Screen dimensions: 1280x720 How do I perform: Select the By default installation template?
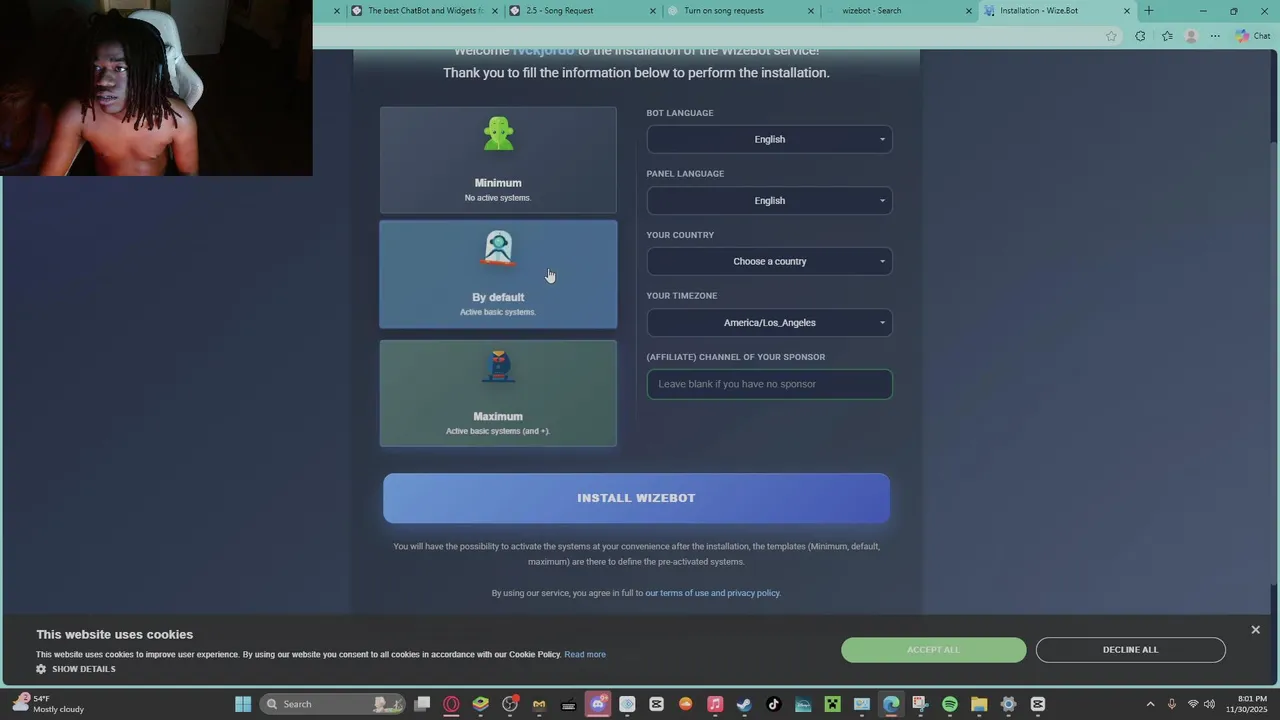[498, 275]
